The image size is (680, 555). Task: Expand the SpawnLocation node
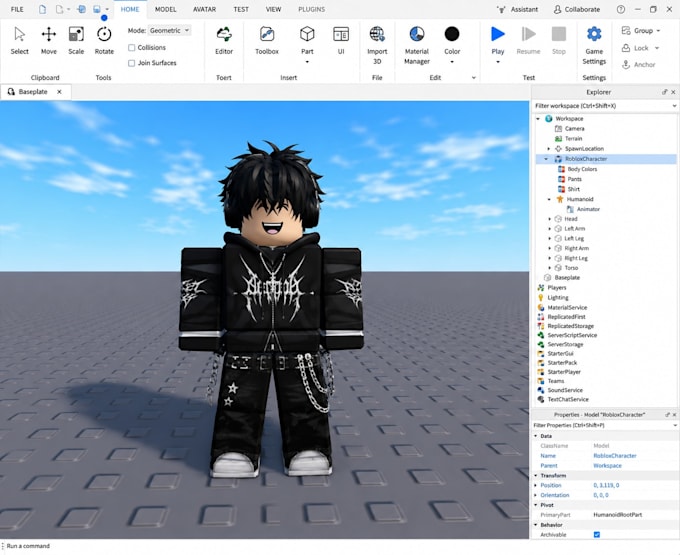(549, 149)
